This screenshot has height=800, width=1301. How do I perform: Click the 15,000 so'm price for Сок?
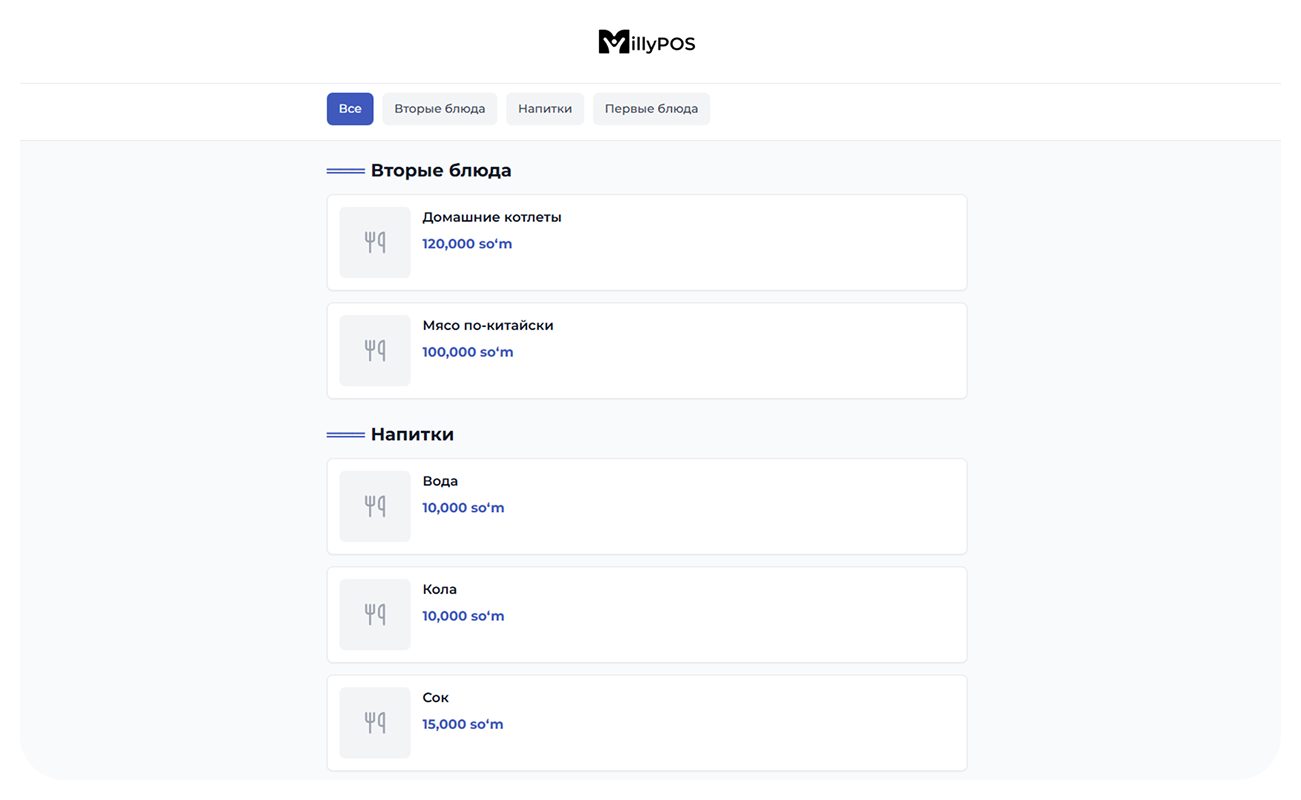(x=462, y=724)
